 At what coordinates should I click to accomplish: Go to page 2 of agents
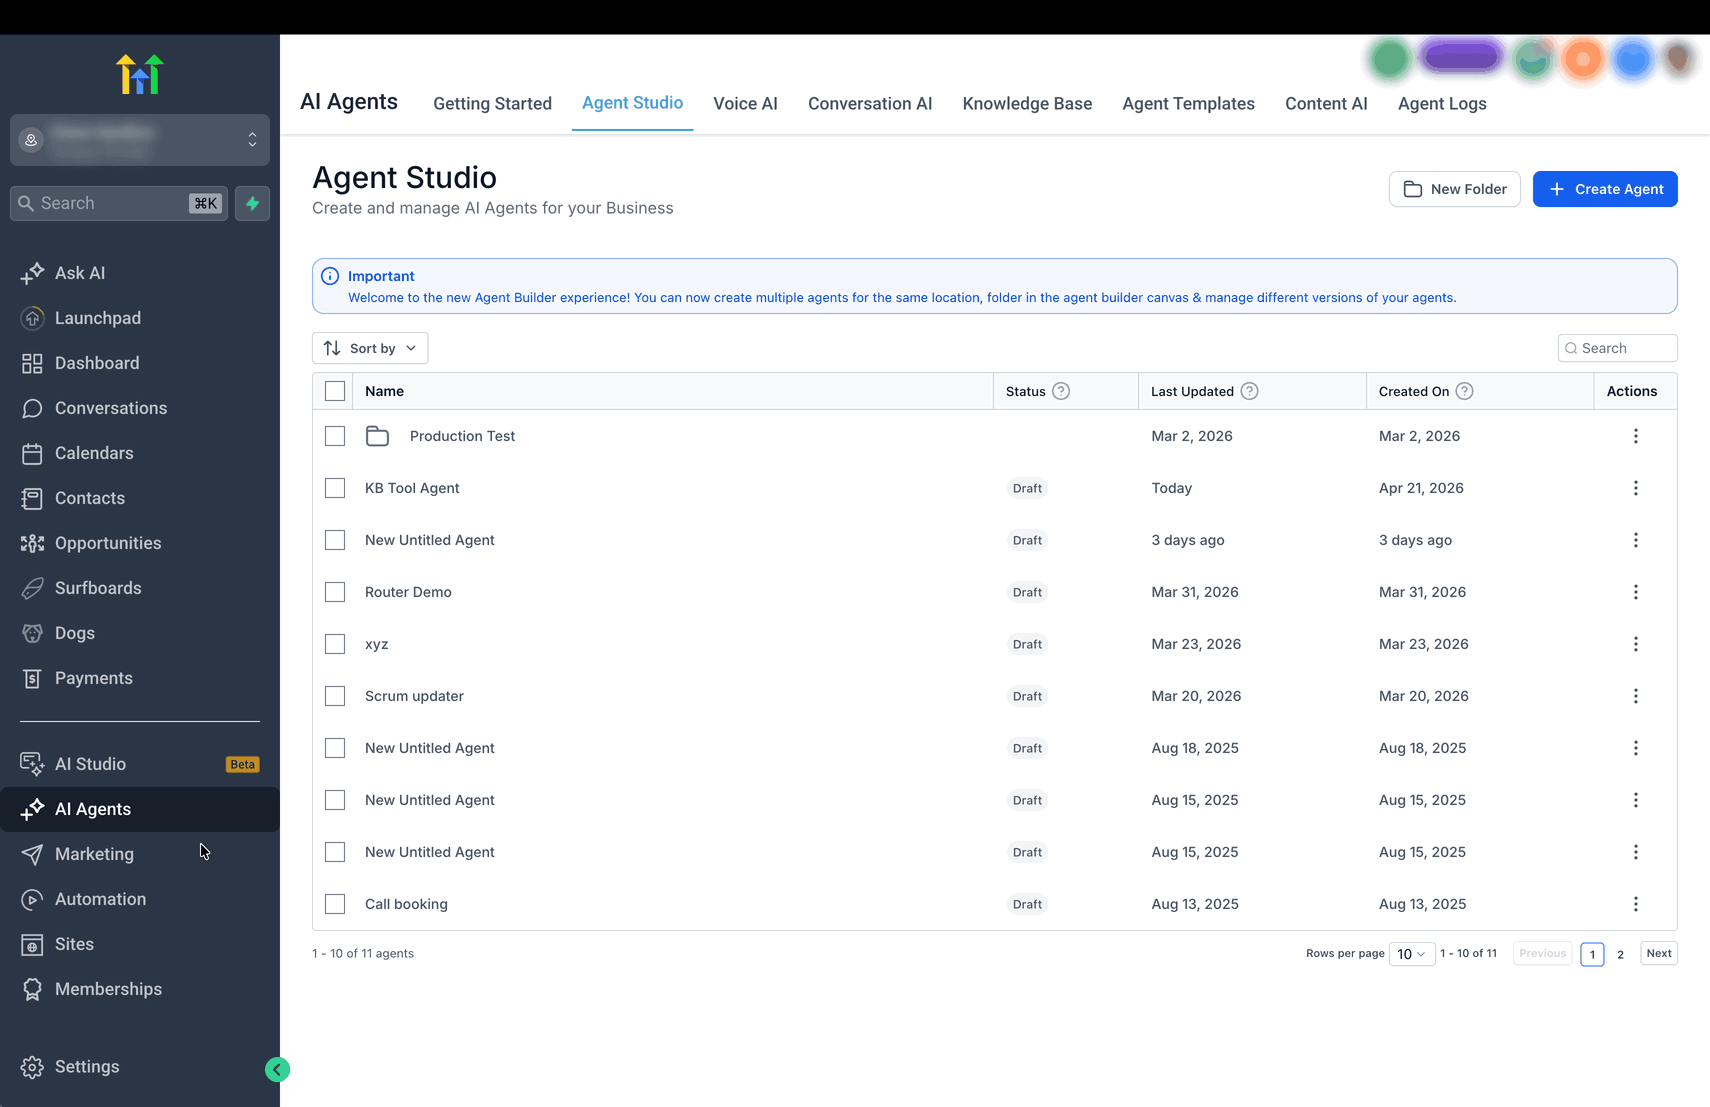tap(1620, 954)
